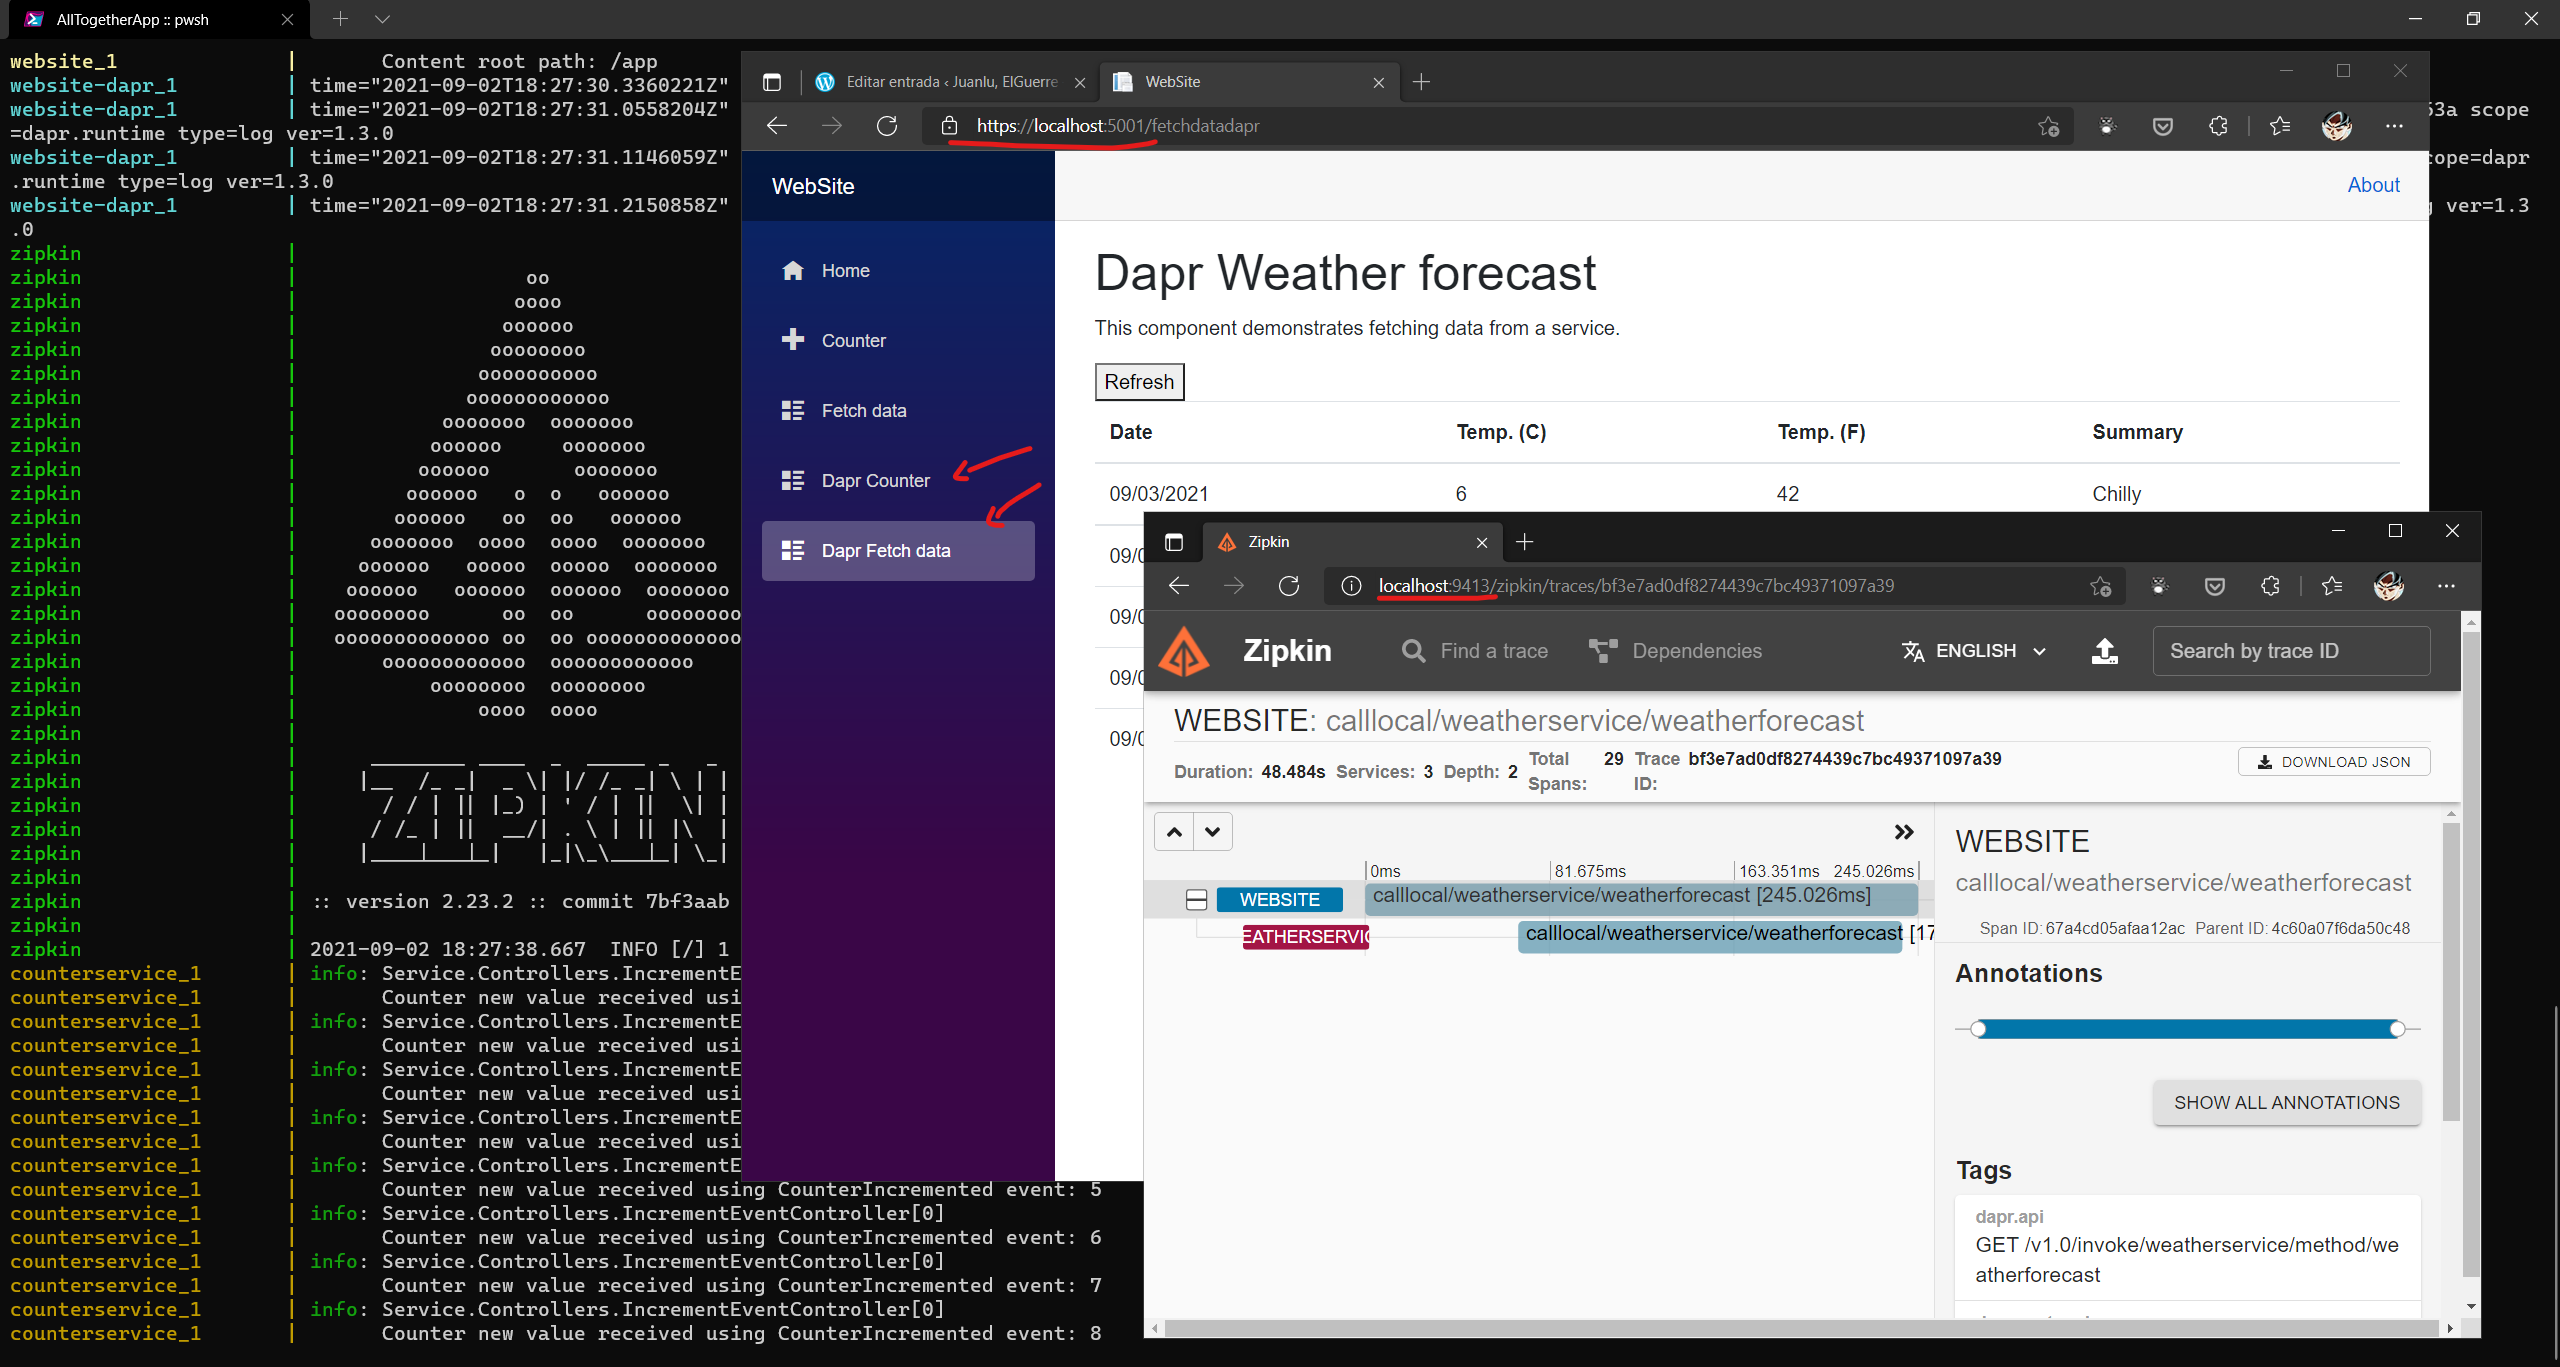Expand span detail panel with double chevron

point(1903,832)
